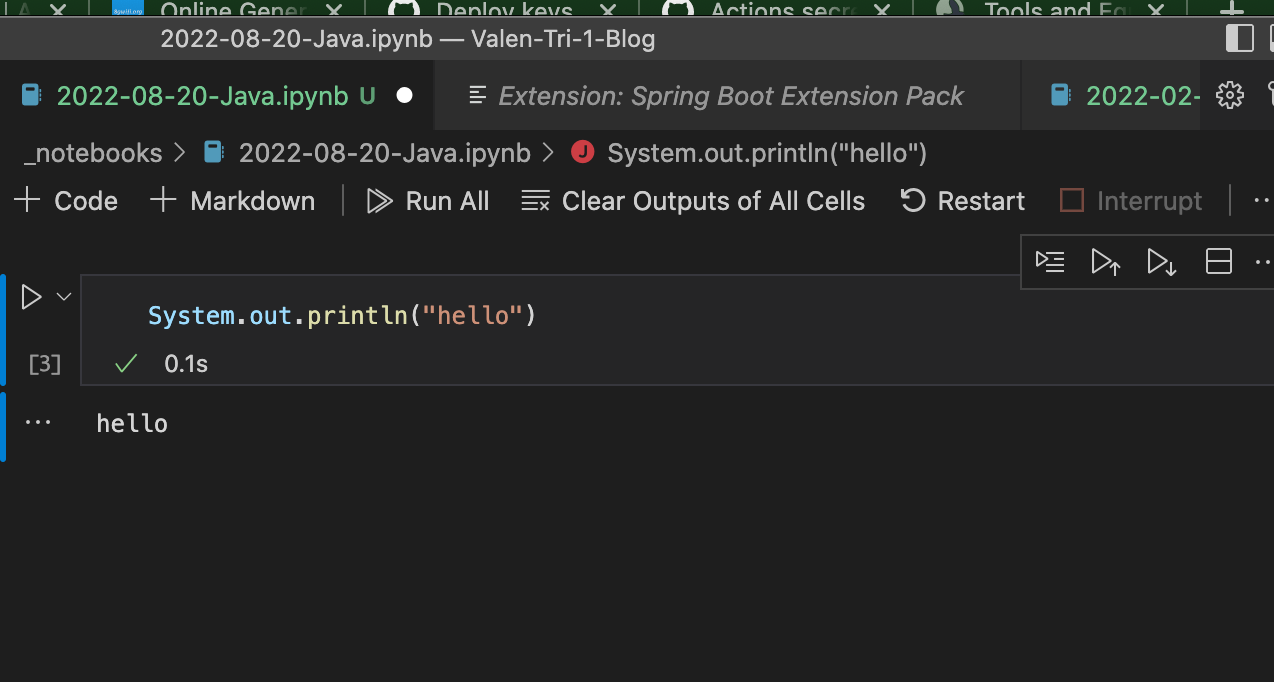Execute this cell and below
This screenshot has width=1274, height=682.
point(1161,262)
